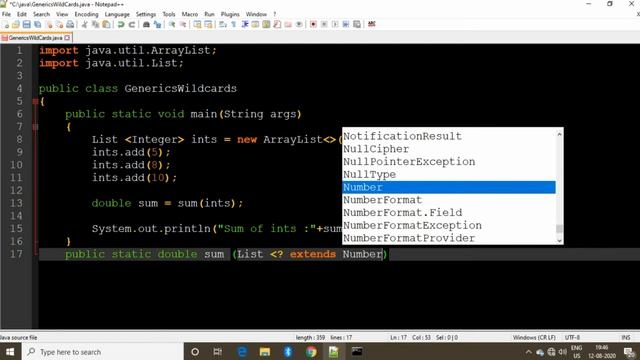This screenshot has width=640, height=360.
Task: Open the Search menu
Action: click(41, 14)
